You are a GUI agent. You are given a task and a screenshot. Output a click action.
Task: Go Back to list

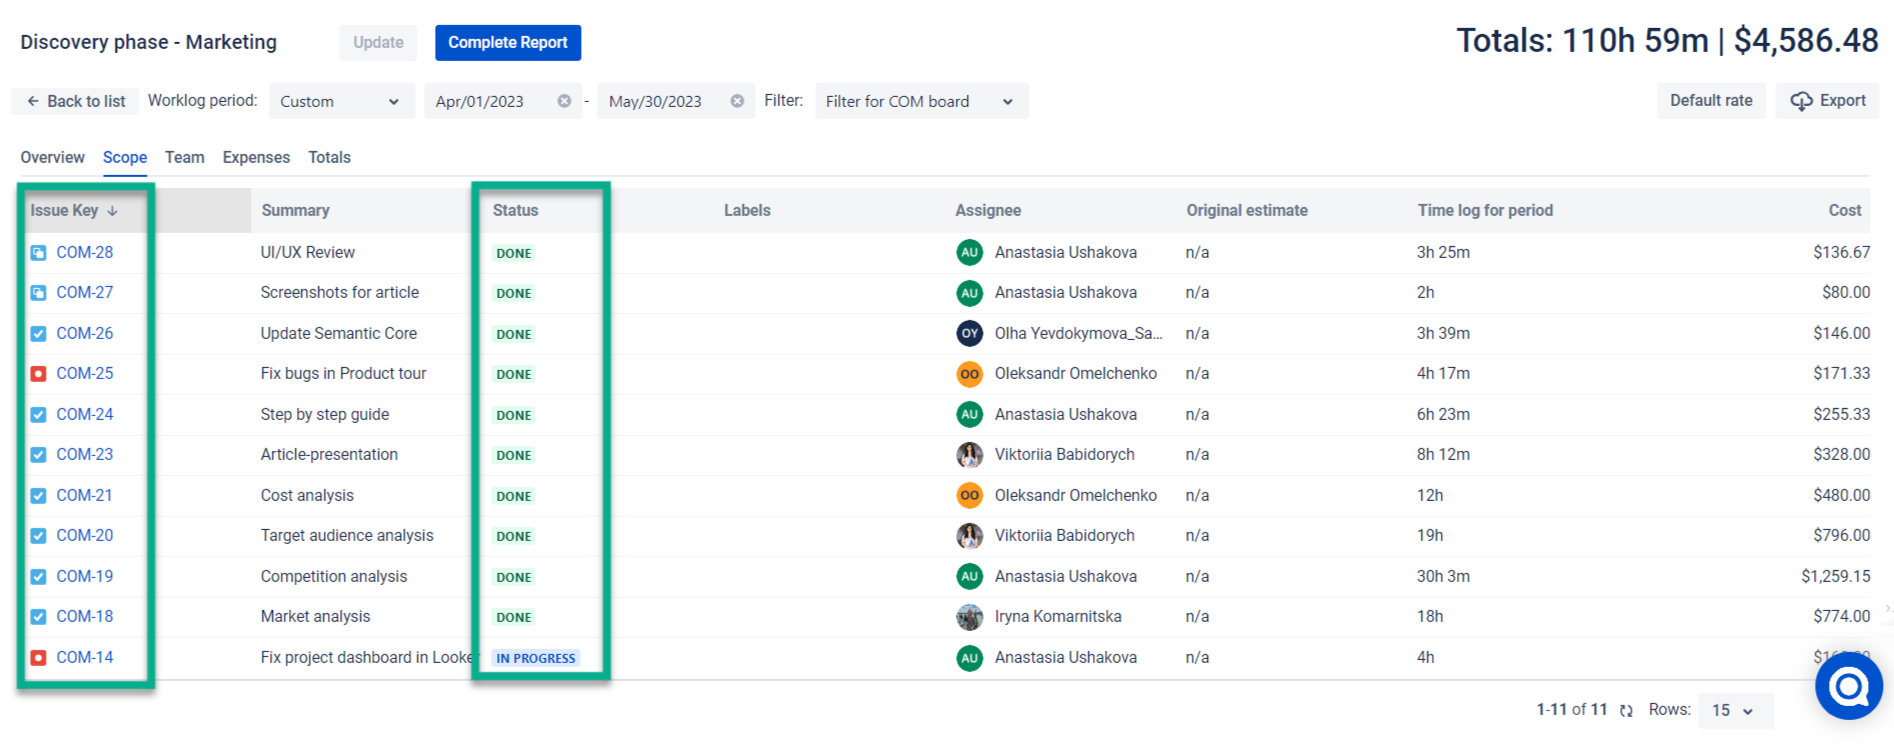[x=75, y=101]
